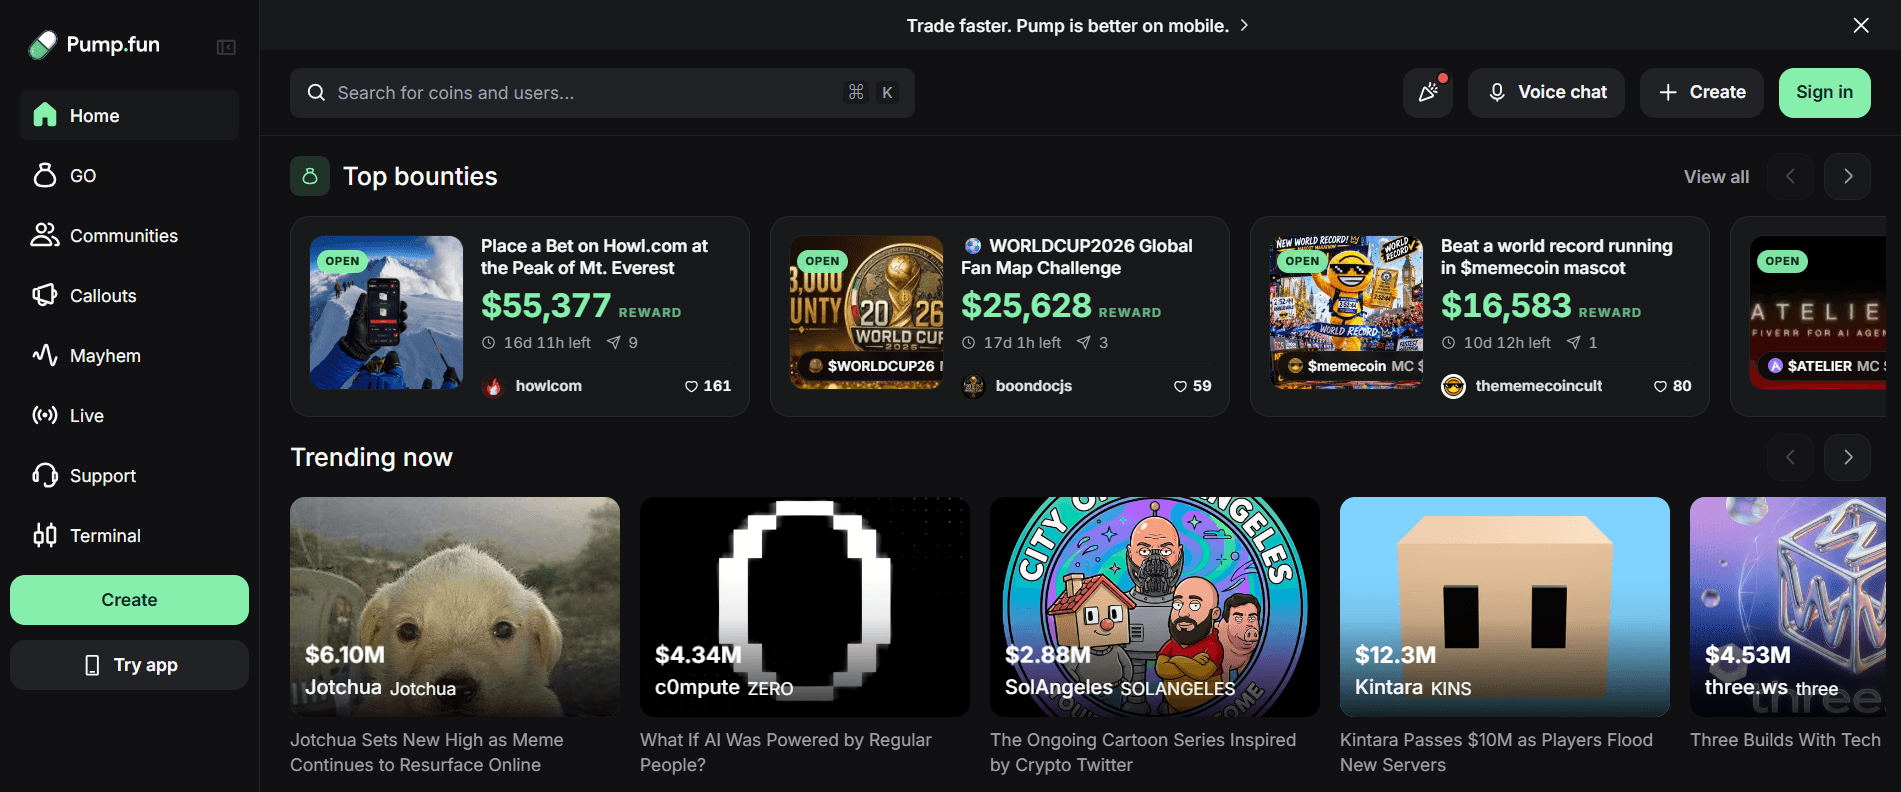The image size is (1901, 792).
Task: Go to Communities page
Action: (129, 235)
